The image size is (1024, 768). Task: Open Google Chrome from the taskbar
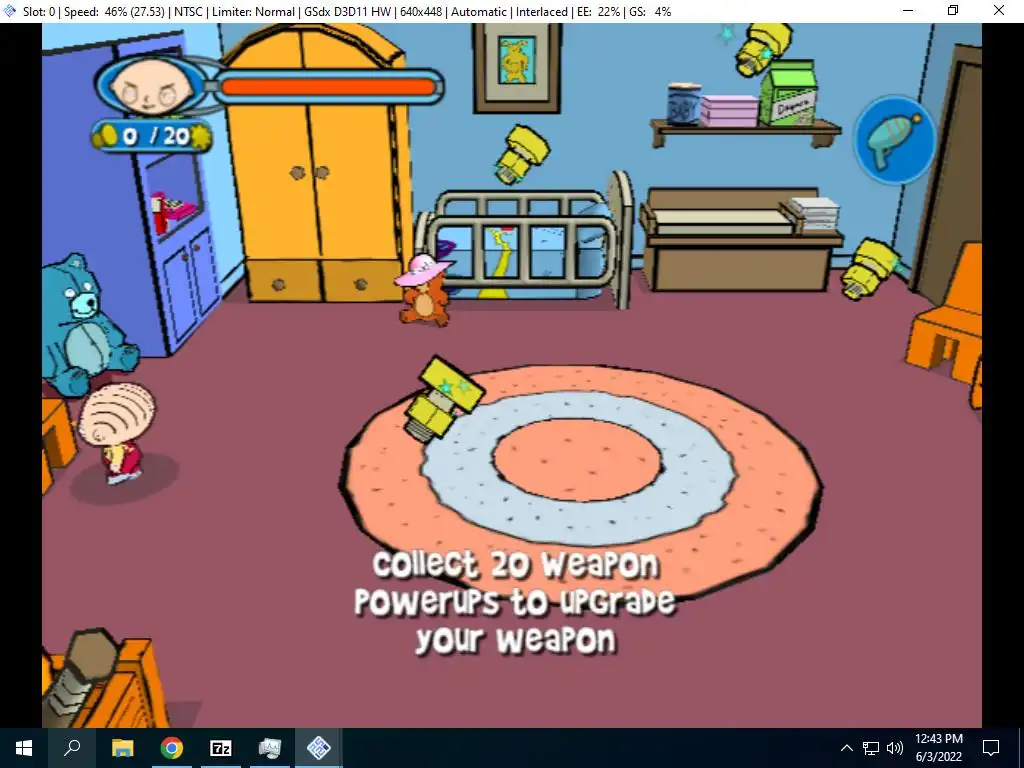[172, 748]
